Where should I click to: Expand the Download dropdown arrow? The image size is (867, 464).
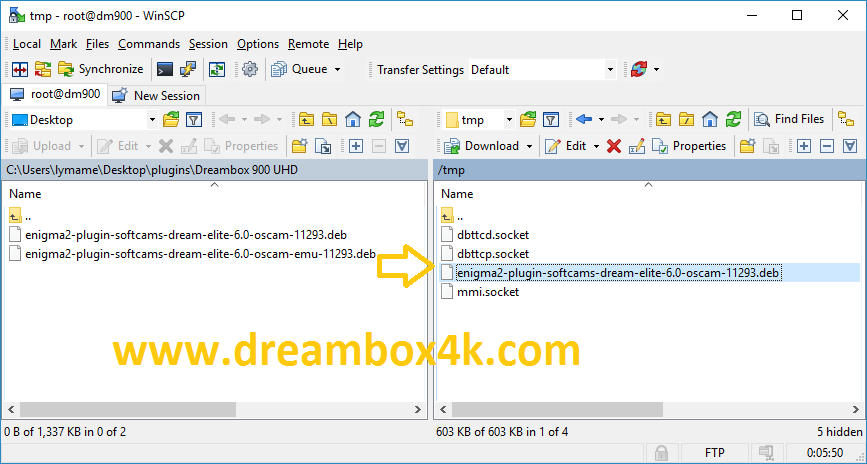[x=529, y=146]
